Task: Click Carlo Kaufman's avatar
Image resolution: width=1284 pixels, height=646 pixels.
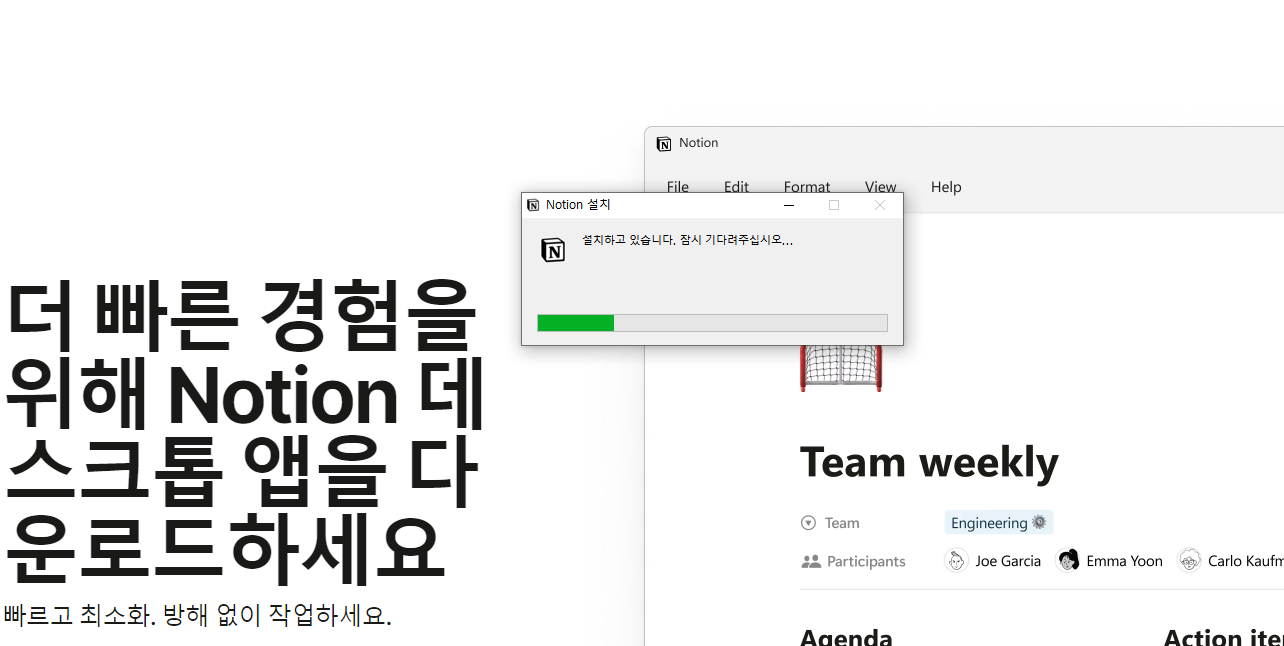Action: click(1189, 561)
